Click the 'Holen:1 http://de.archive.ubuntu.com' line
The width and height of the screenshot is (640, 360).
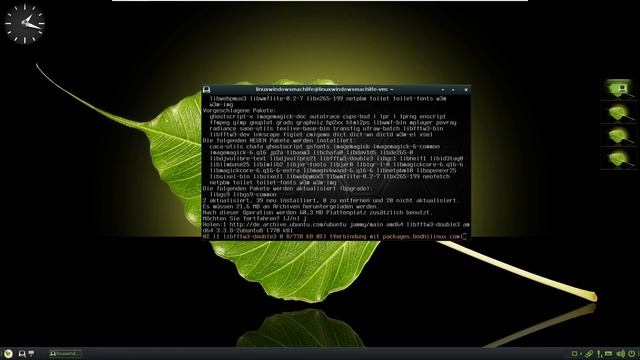[336, 224]
